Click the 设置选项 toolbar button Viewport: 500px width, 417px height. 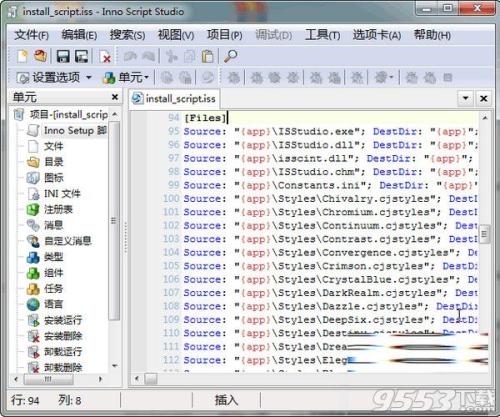pyautogui.click(x=48, y=78)
